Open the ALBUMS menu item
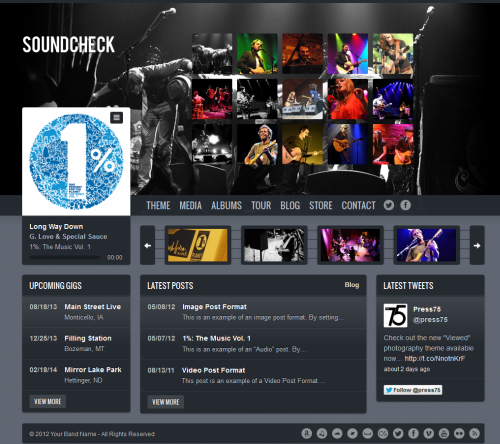Screen dimensions: 500x444 (x=226, y=205)
